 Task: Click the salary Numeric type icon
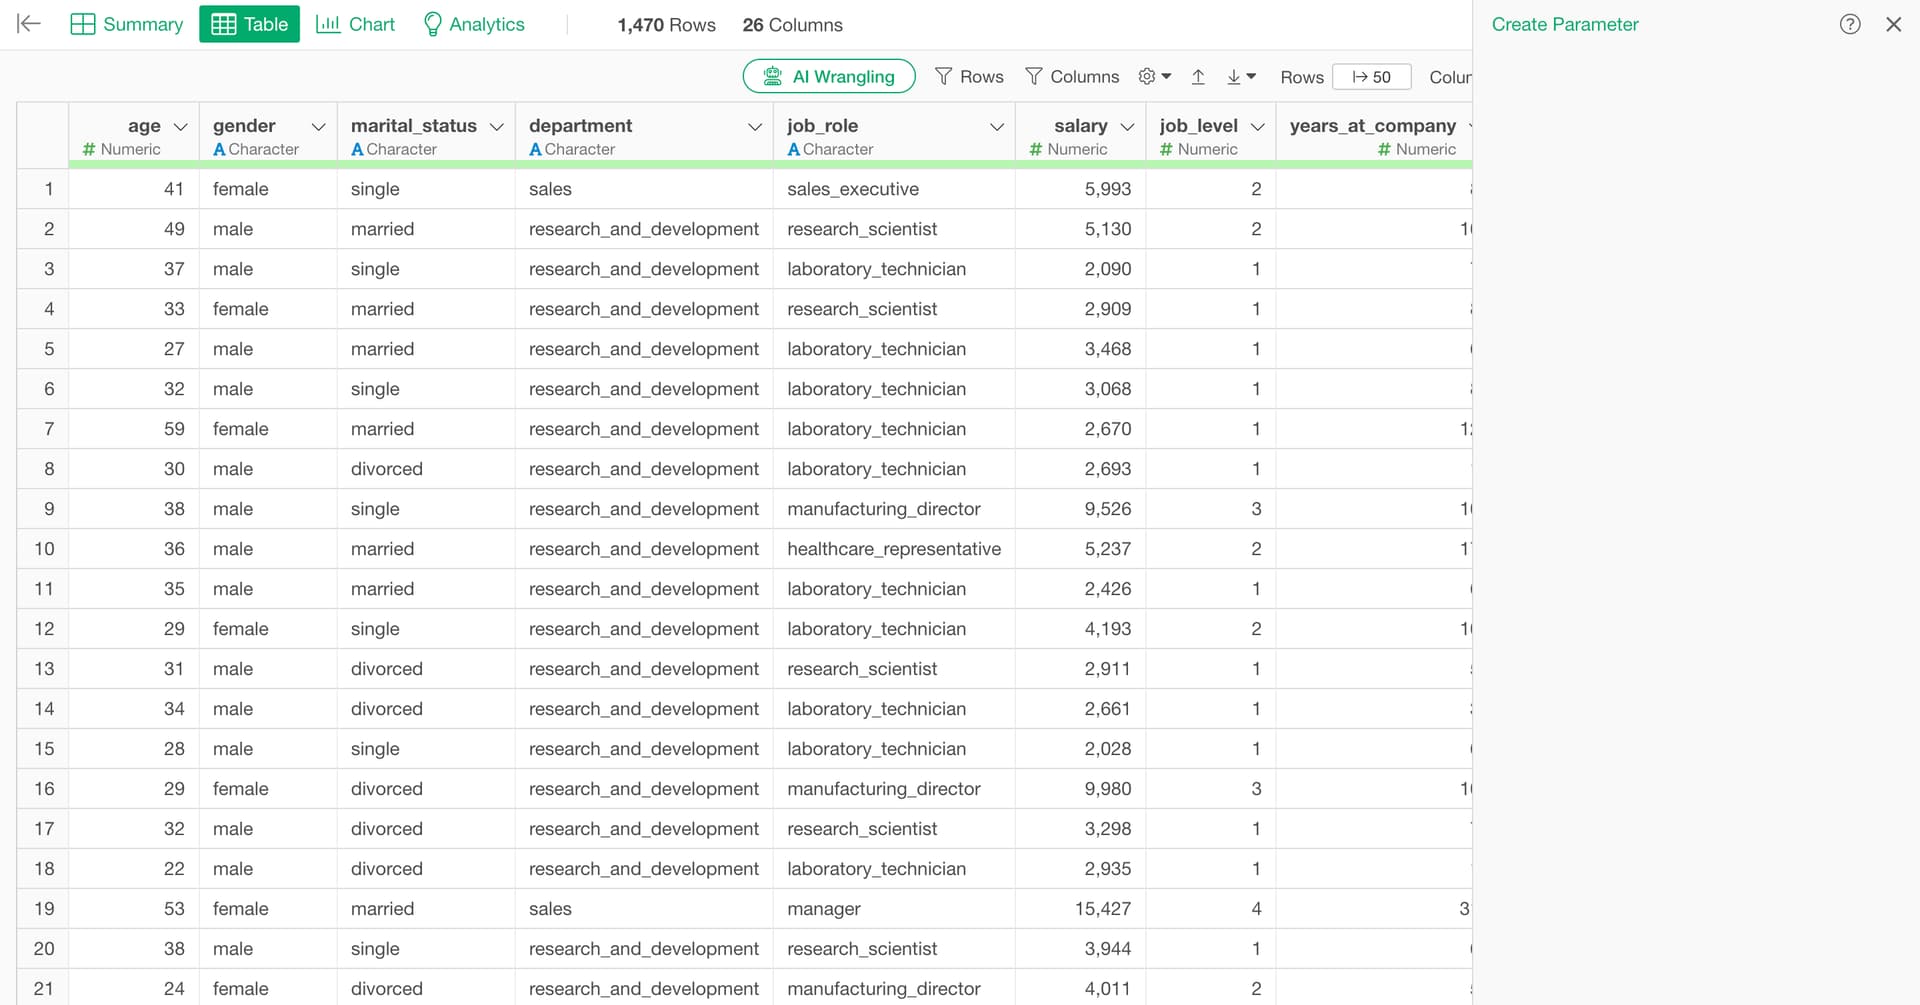coord(1036,149)
